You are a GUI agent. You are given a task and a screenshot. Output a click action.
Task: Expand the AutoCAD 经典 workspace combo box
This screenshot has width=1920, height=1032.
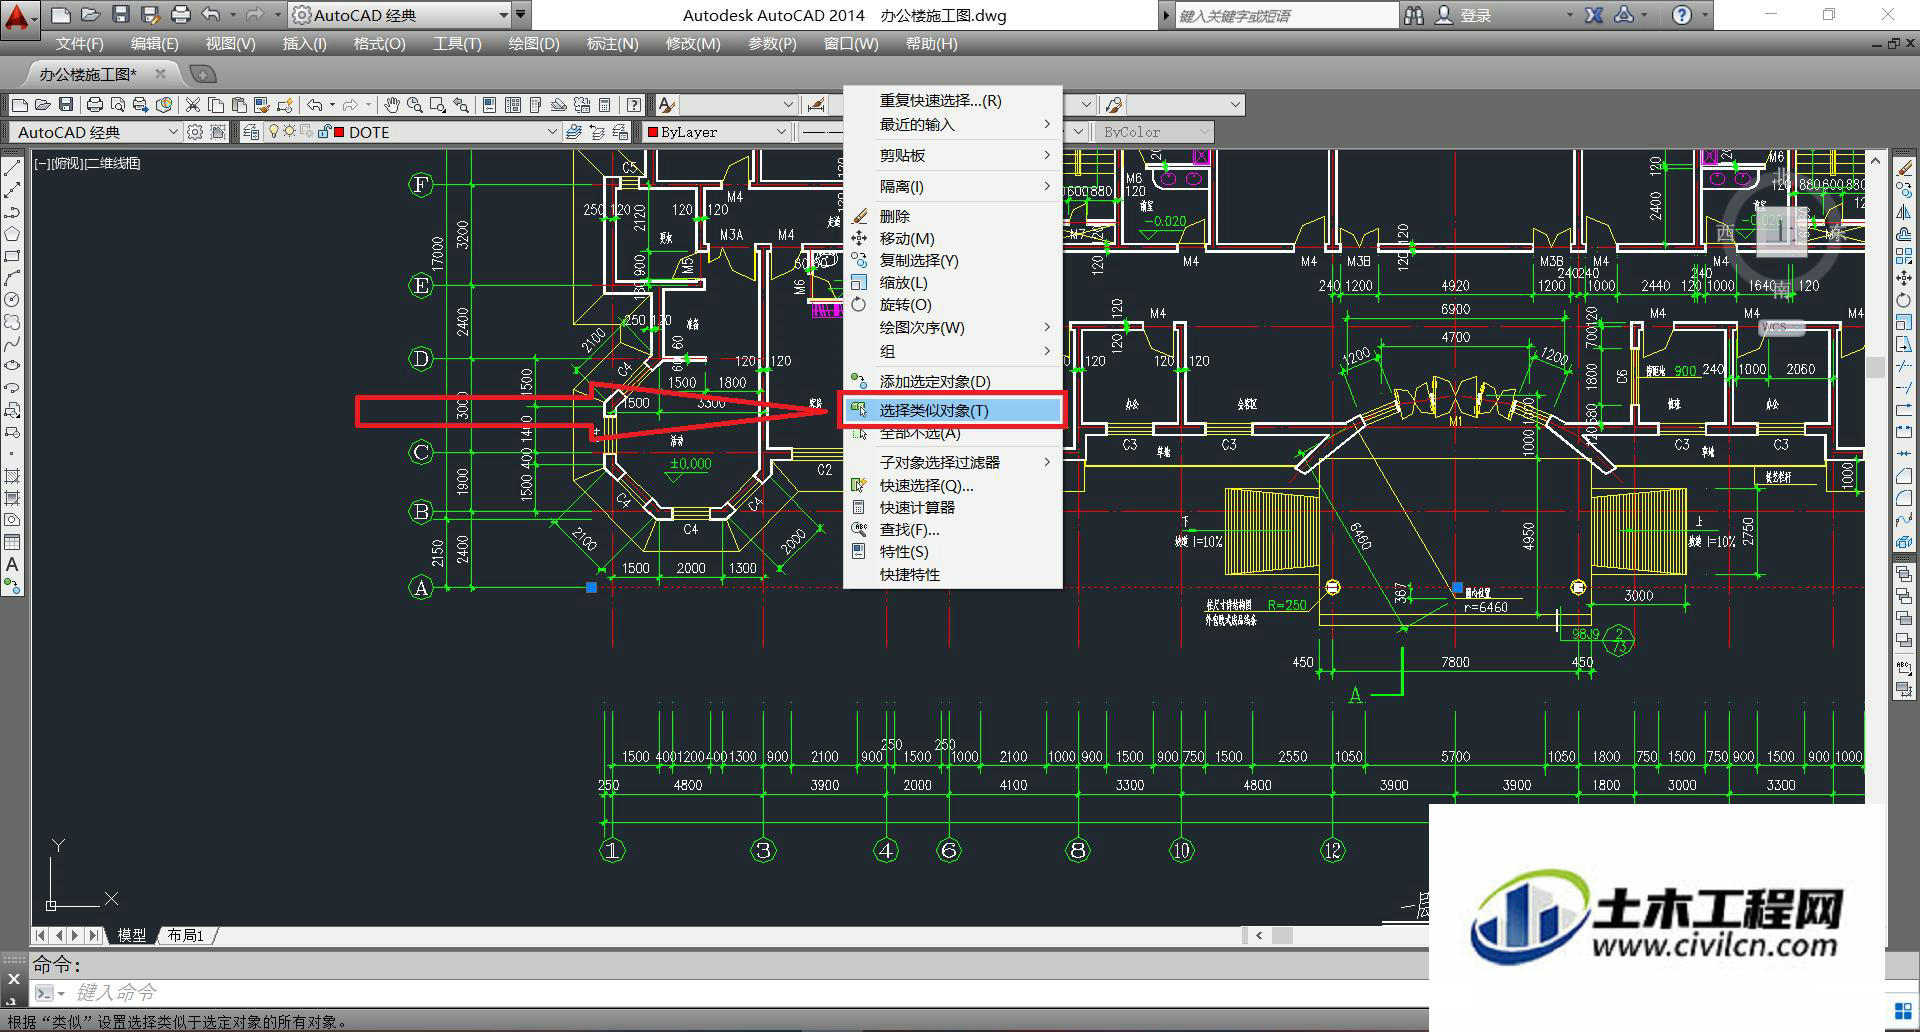(x=172, y=132)
